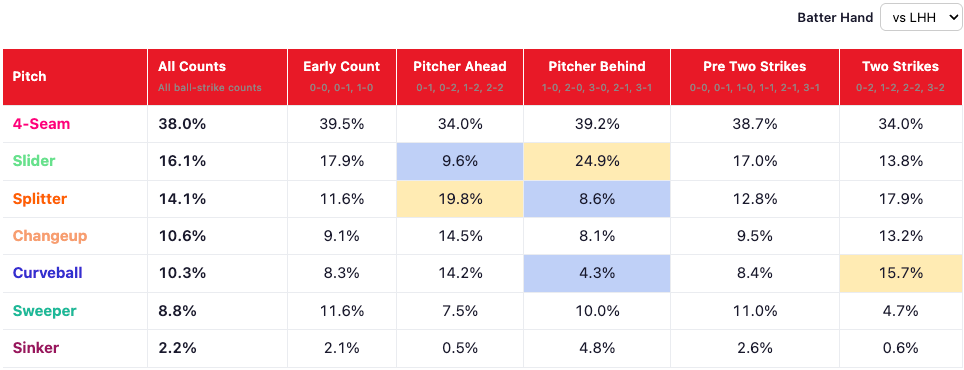
Task: Click the blue-highlighted 9.6% Slider cell
Action: coord(460,162)
